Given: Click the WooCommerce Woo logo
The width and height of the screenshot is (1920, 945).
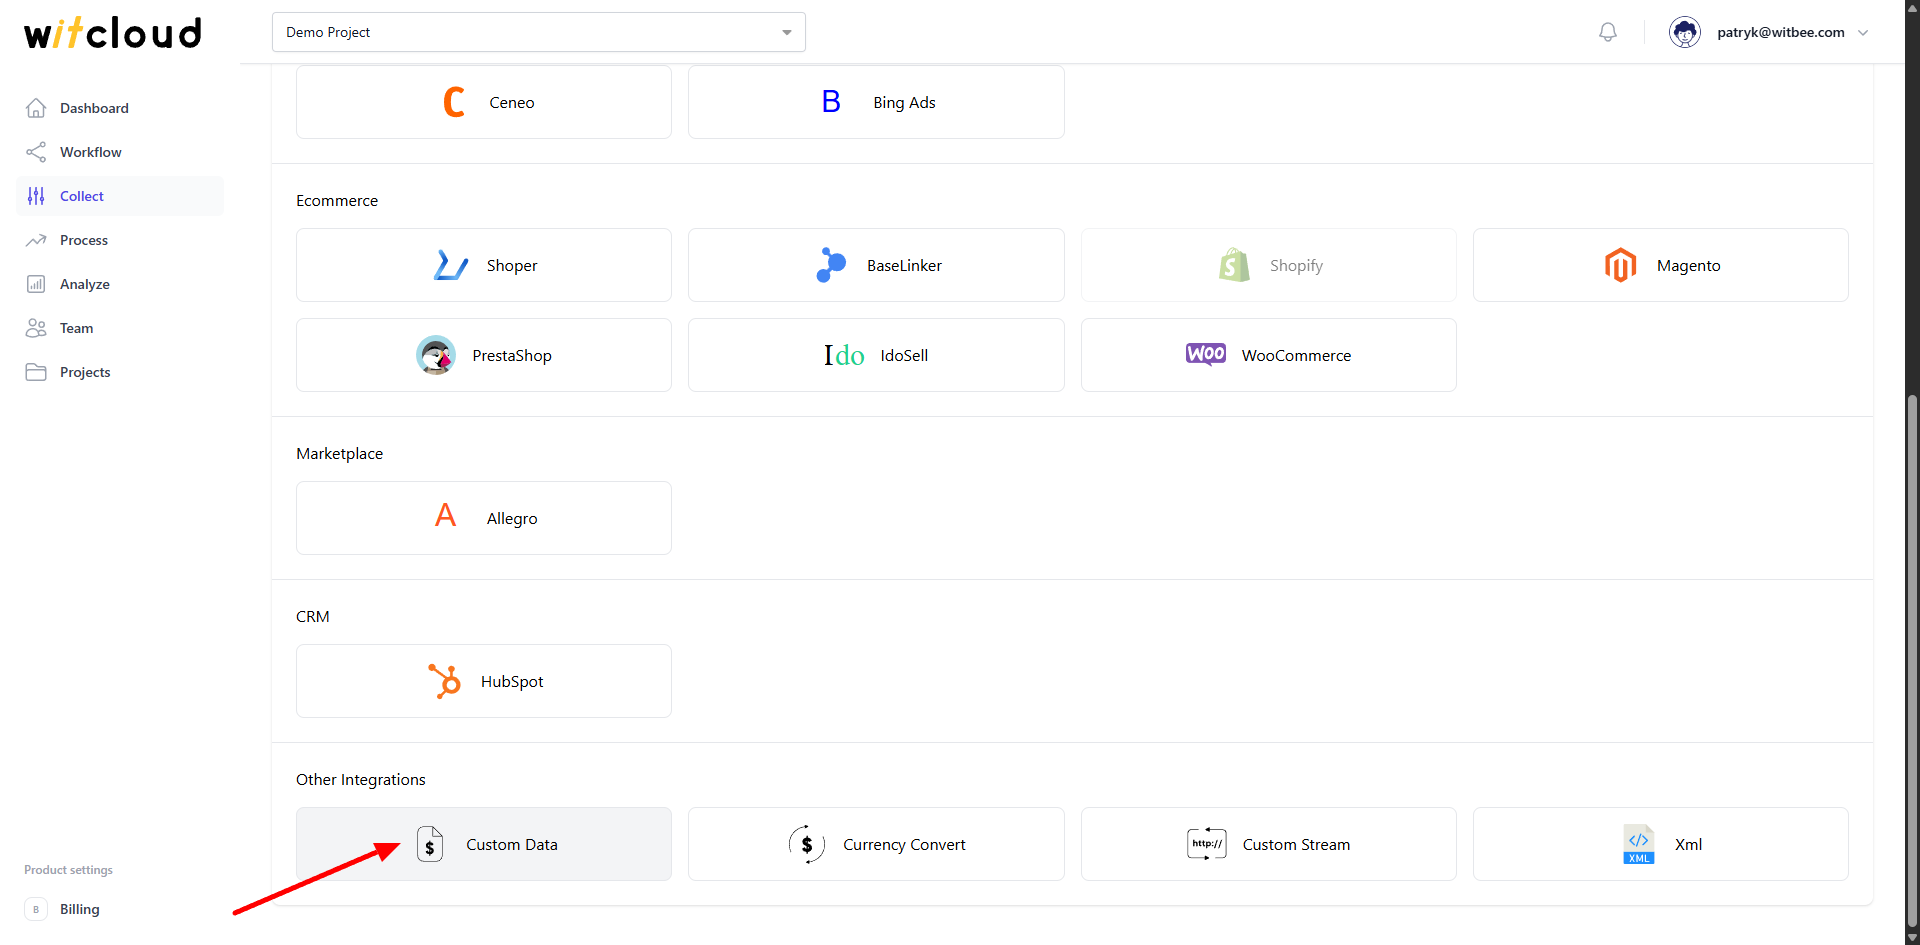Looking at the screenshot, I should [x=1205, y=354].
